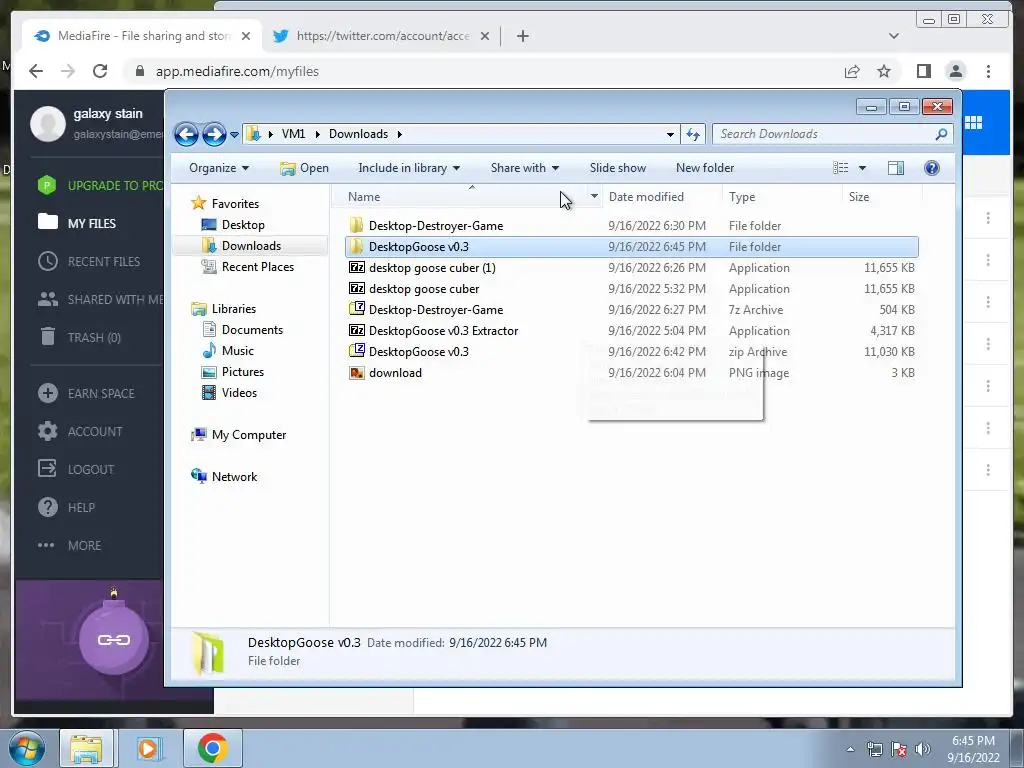Open the Chrome profile avatar
This screenshot has height=768, width=1024.
click(955, 71)
